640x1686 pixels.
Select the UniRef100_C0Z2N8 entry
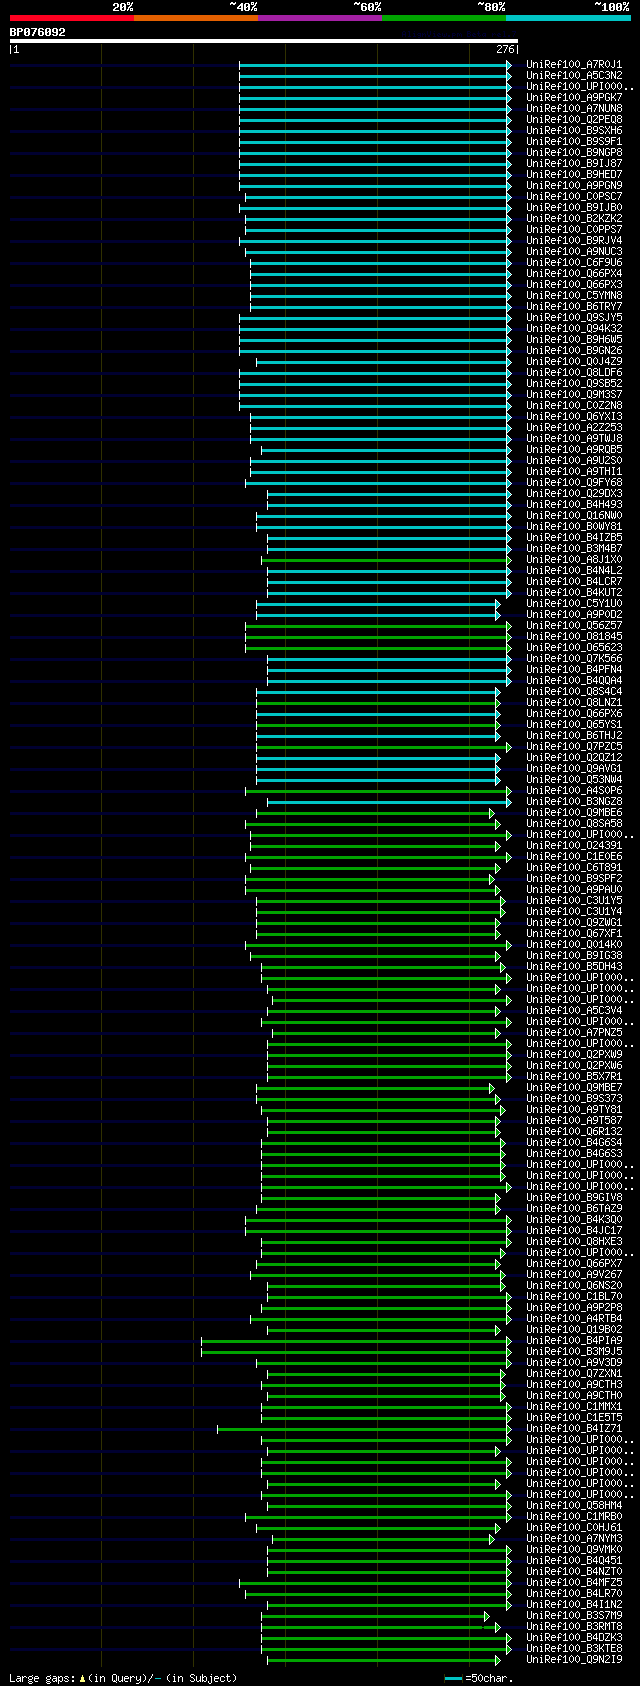tap(574, 406)
